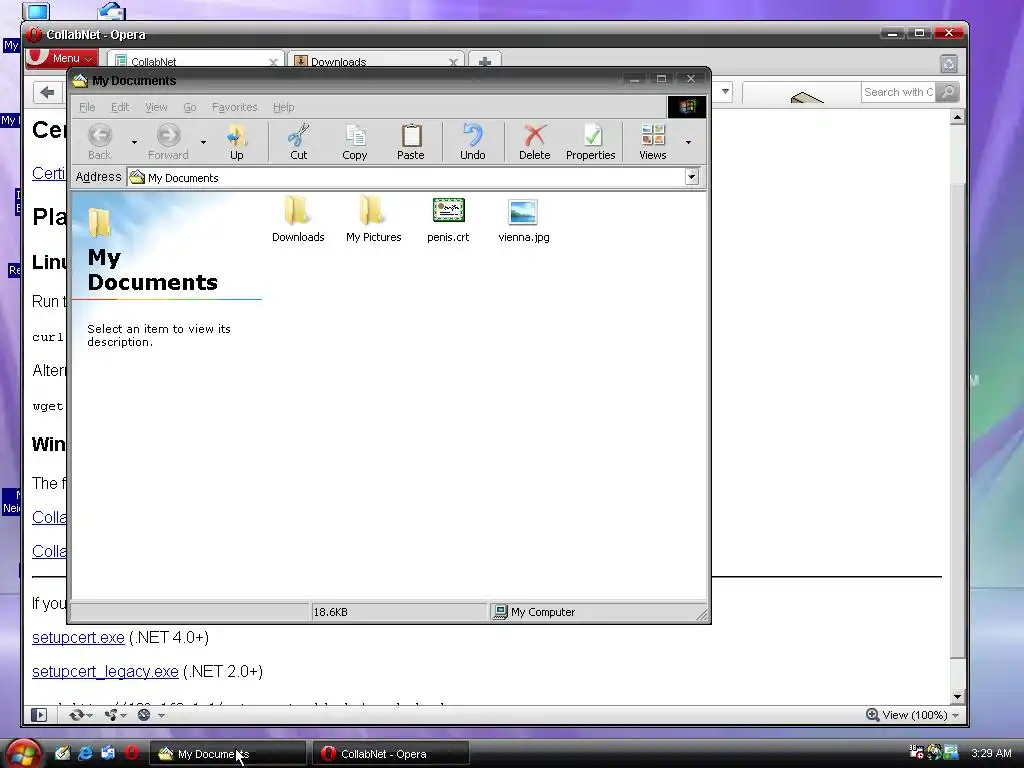The image size is (1024, 768).
Task: Open the View menu in My Documents
Action: [x=156, y=107]
